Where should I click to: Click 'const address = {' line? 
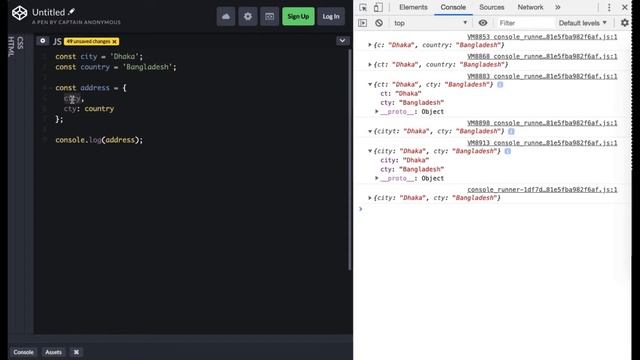click(91, 88)
